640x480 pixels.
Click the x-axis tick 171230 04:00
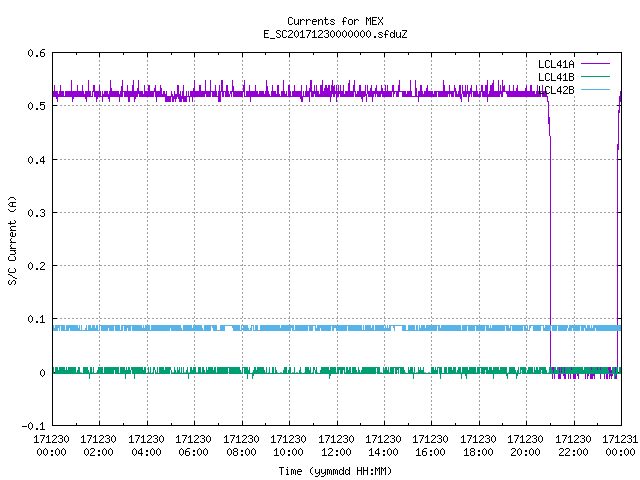(x=146, y=446)
